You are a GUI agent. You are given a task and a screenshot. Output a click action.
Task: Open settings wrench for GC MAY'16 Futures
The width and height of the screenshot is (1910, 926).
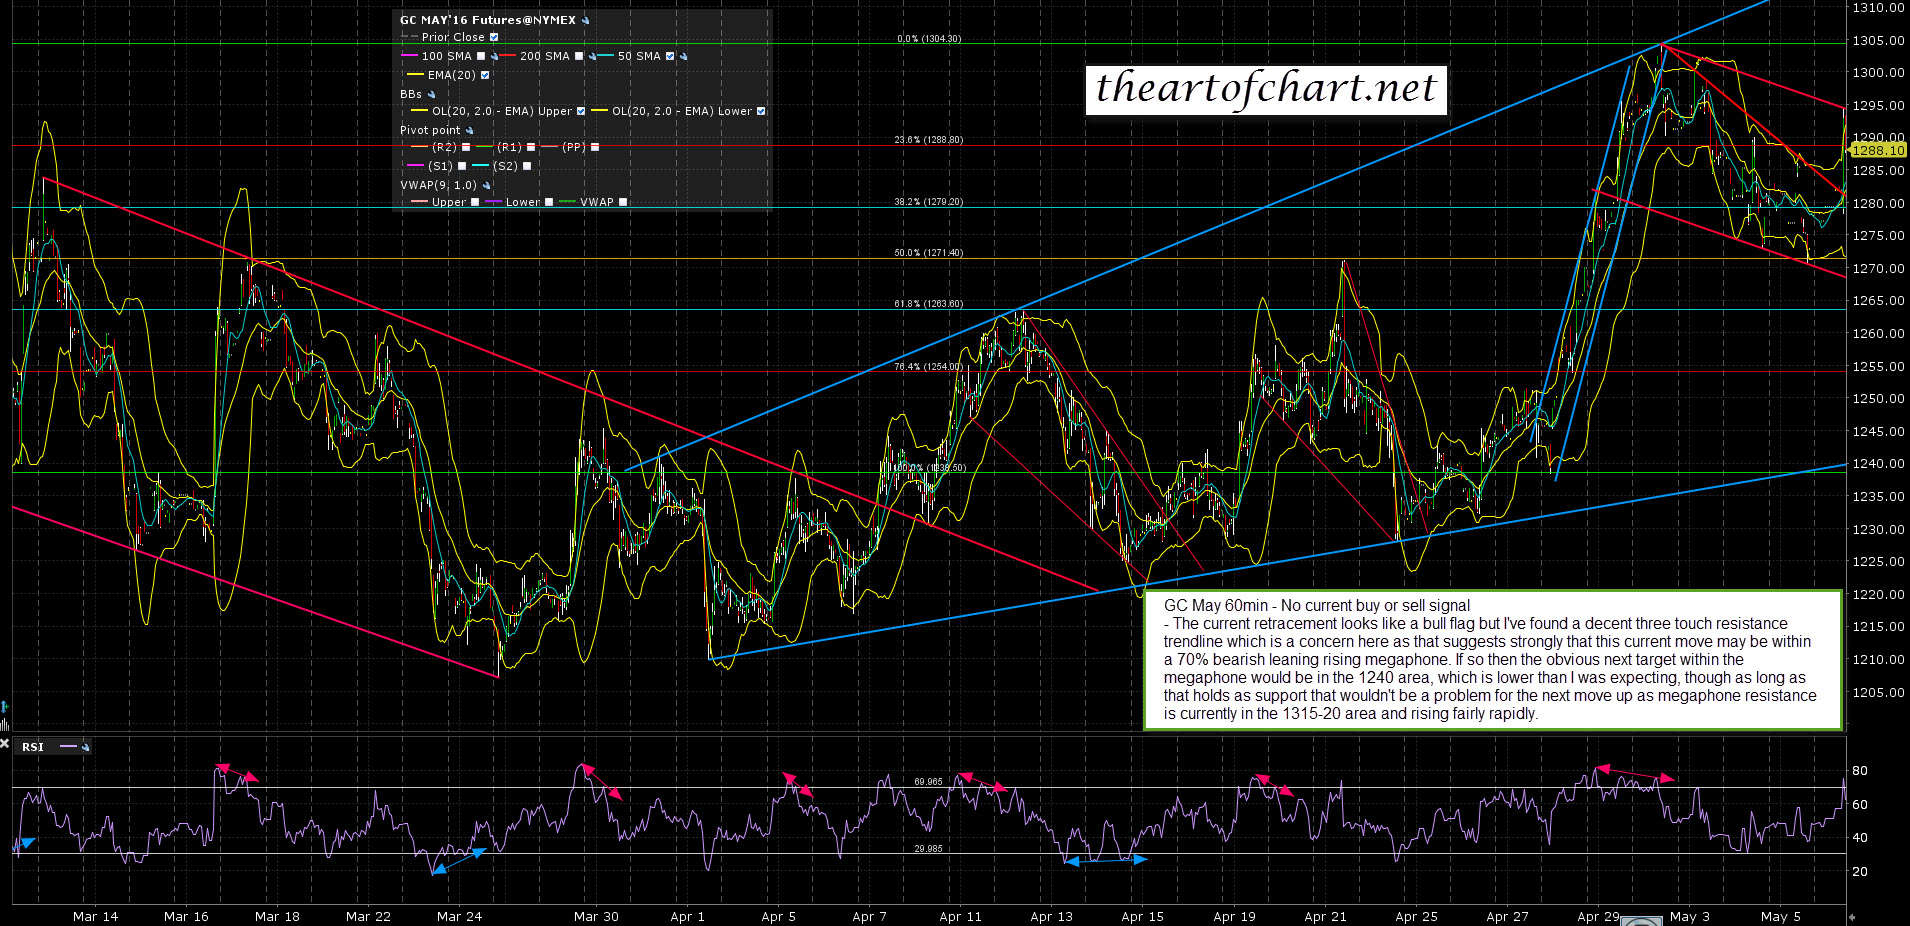586,20
